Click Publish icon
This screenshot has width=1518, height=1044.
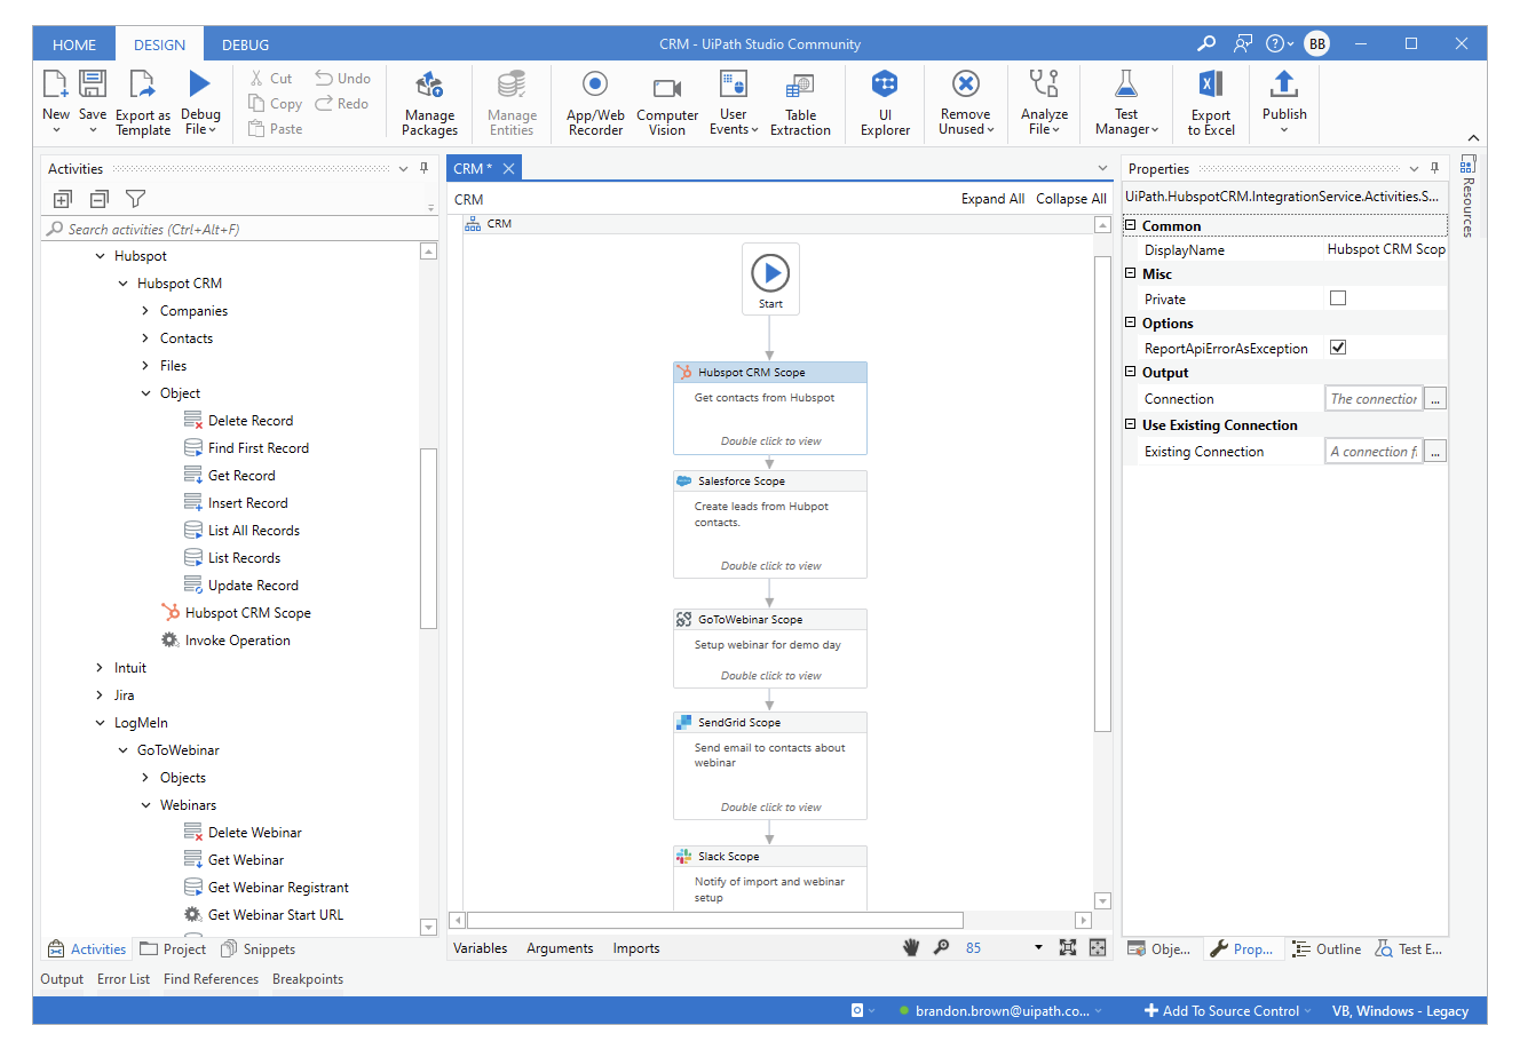[1284, 84]
